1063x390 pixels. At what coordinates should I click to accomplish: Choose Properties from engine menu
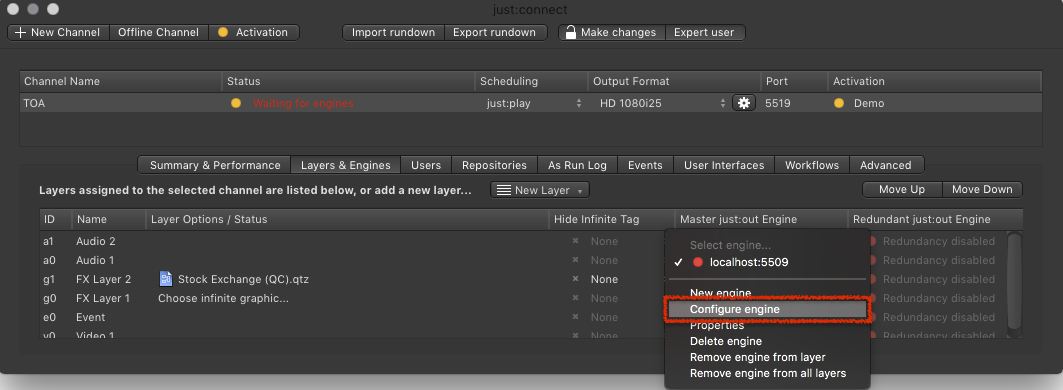coord(767,326)
